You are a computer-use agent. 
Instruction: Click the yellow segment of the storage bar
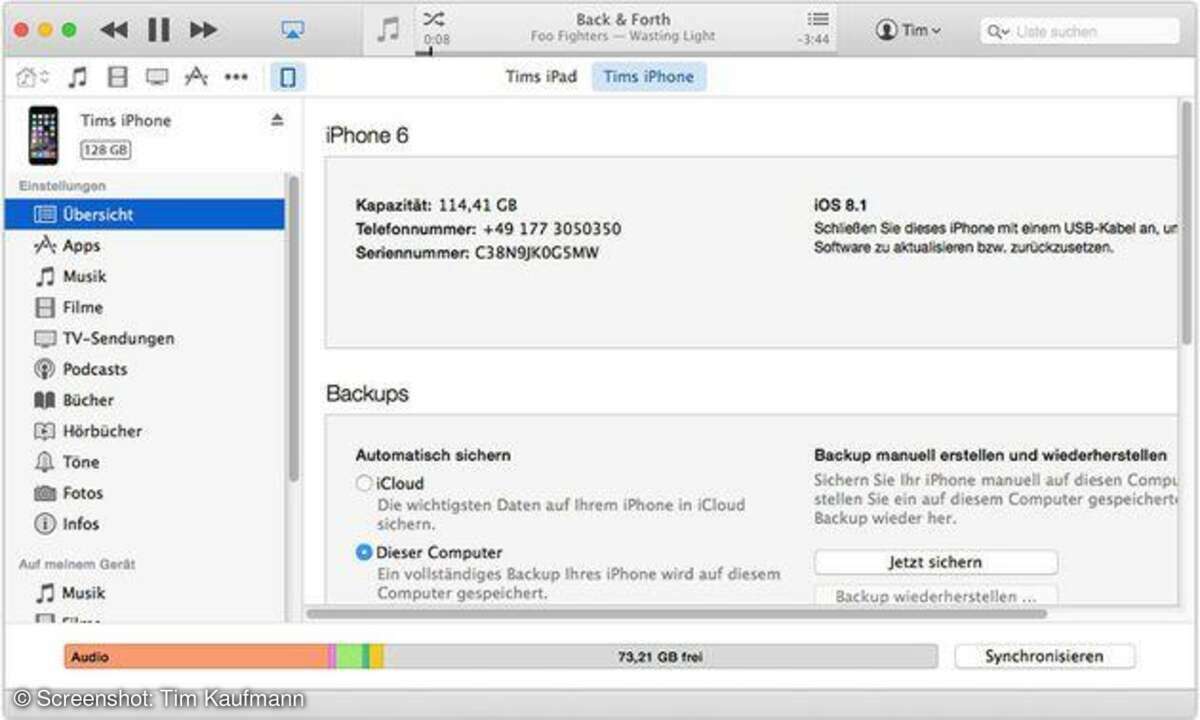[377, 657]
